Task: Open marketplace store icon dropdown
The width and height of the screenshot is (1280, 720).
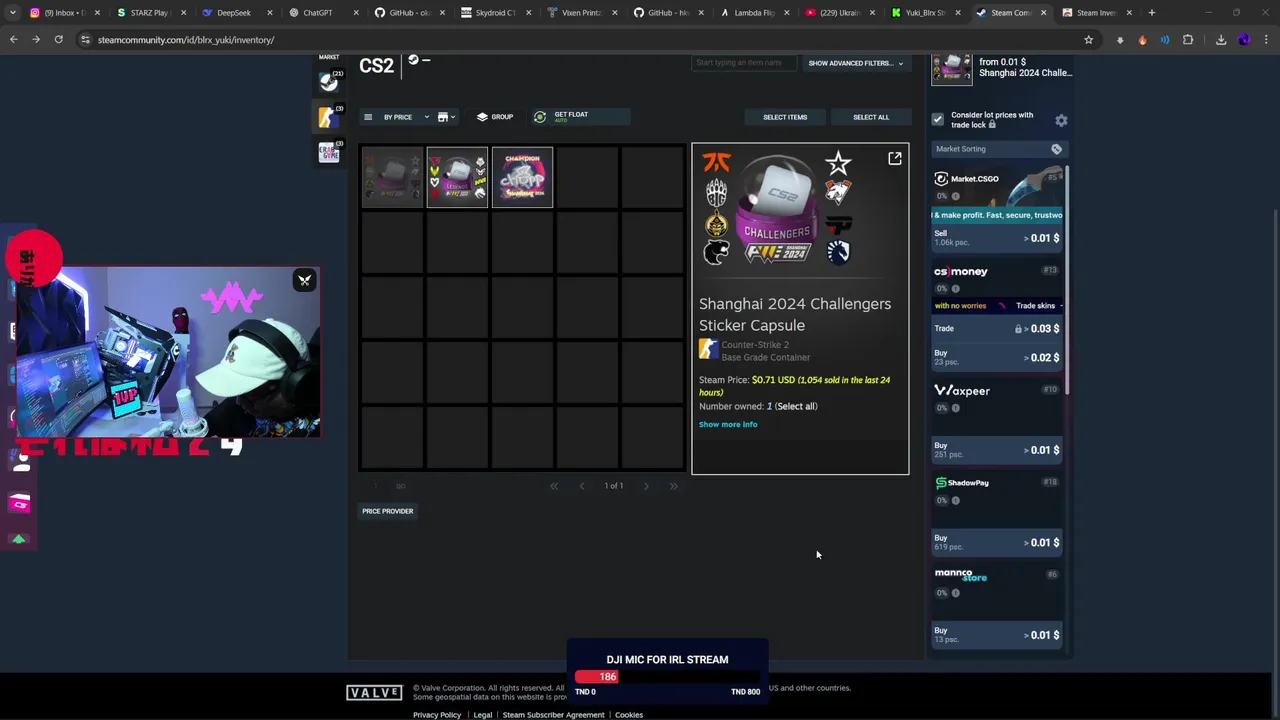Action: (446, 117)
